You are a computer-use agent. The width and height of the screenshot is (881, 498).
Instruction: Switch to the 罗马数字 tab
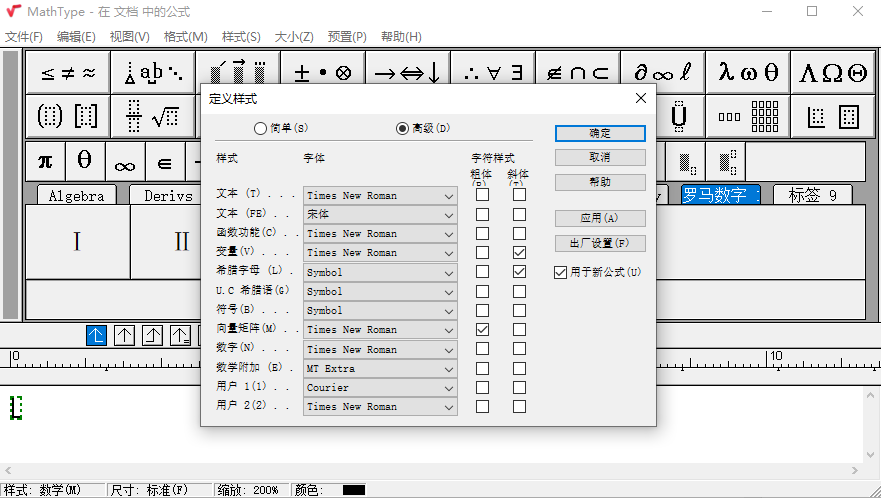click(x=721, y=195)
